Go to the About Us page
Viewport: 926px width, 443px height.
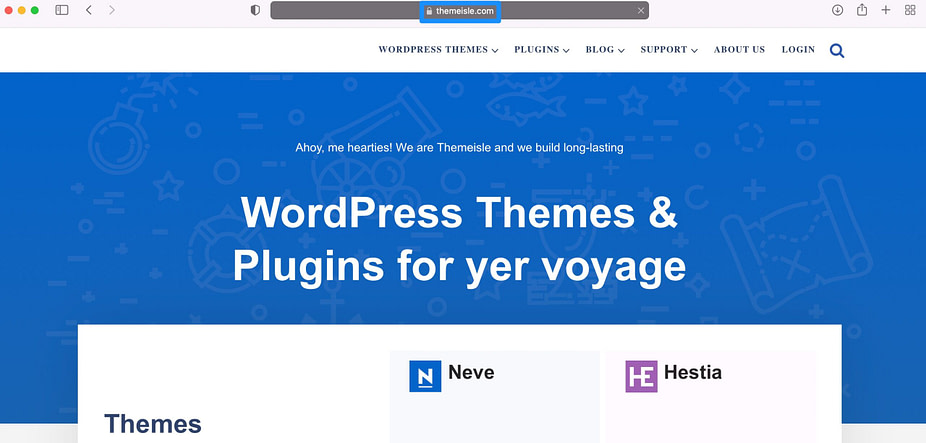739,50
